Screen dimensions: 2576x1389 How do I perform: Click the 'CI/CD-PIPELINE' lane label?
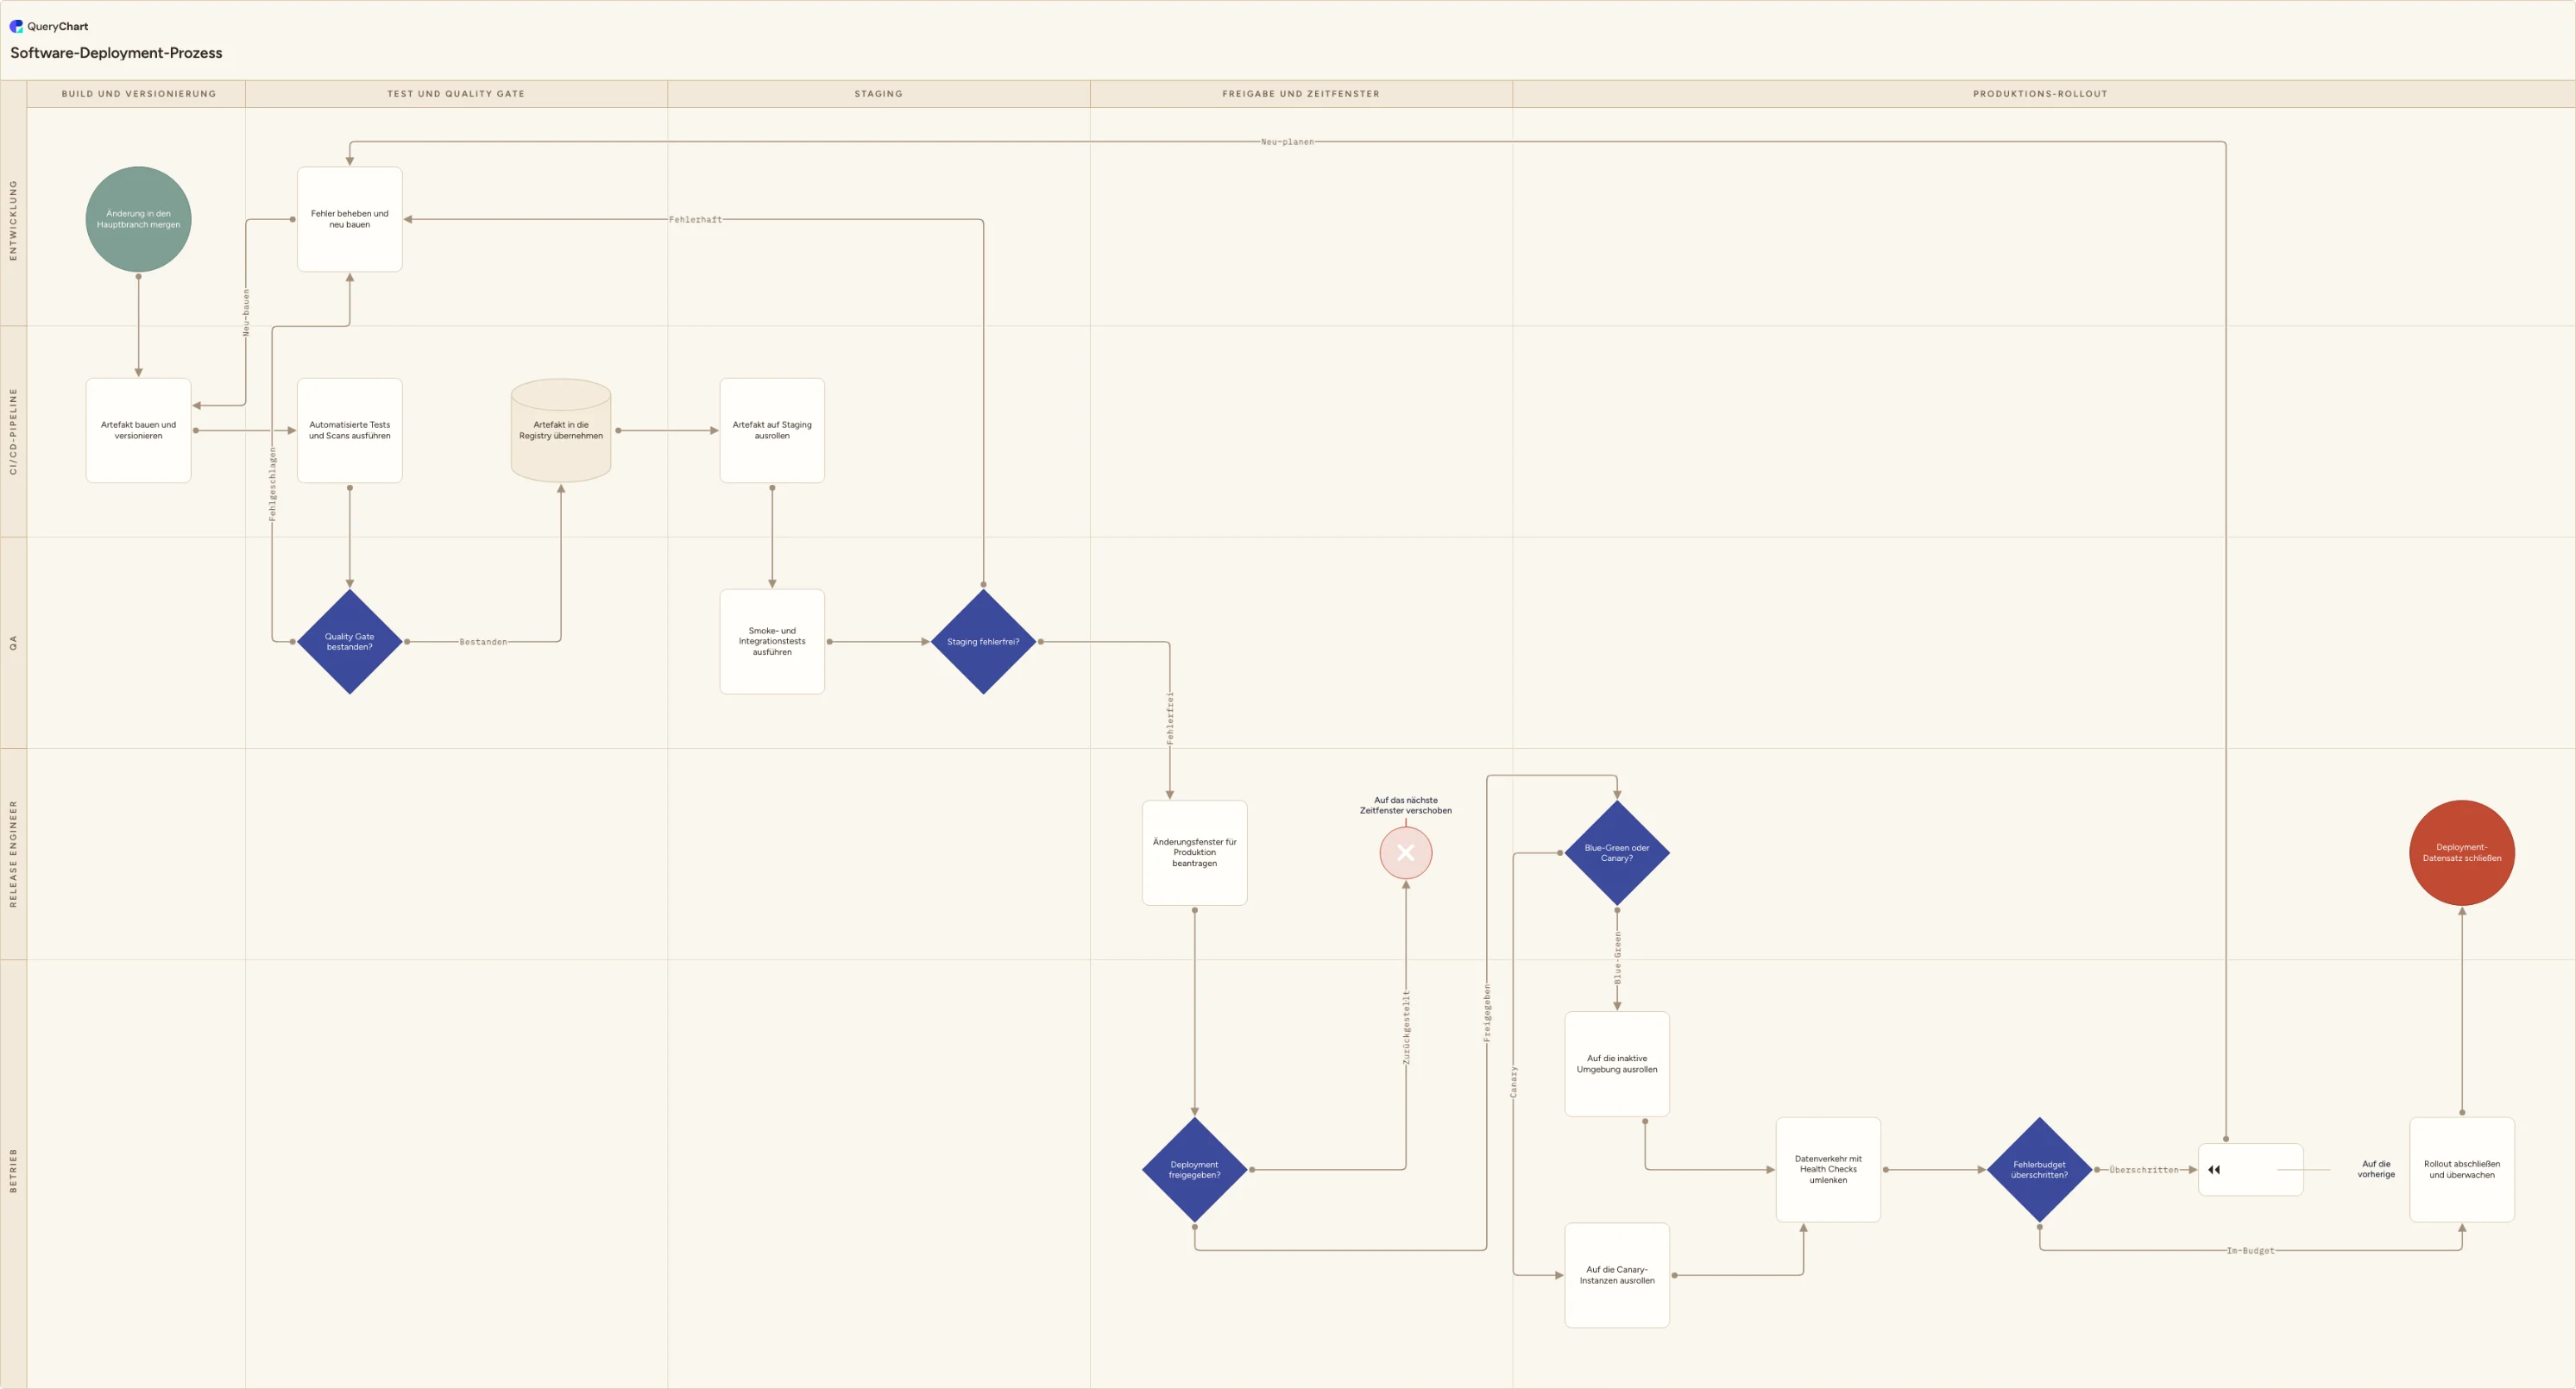pos(13,431)
